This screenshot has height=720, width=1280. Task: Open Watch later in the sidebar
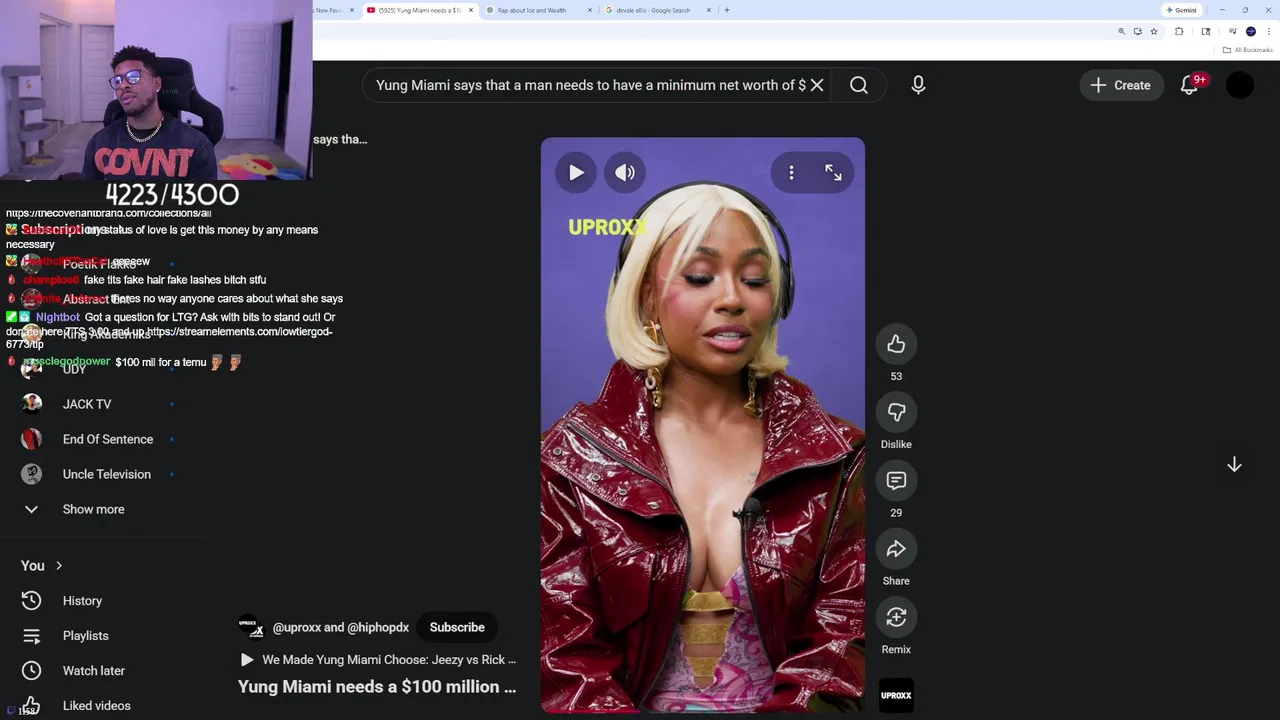tap(93, 671)
